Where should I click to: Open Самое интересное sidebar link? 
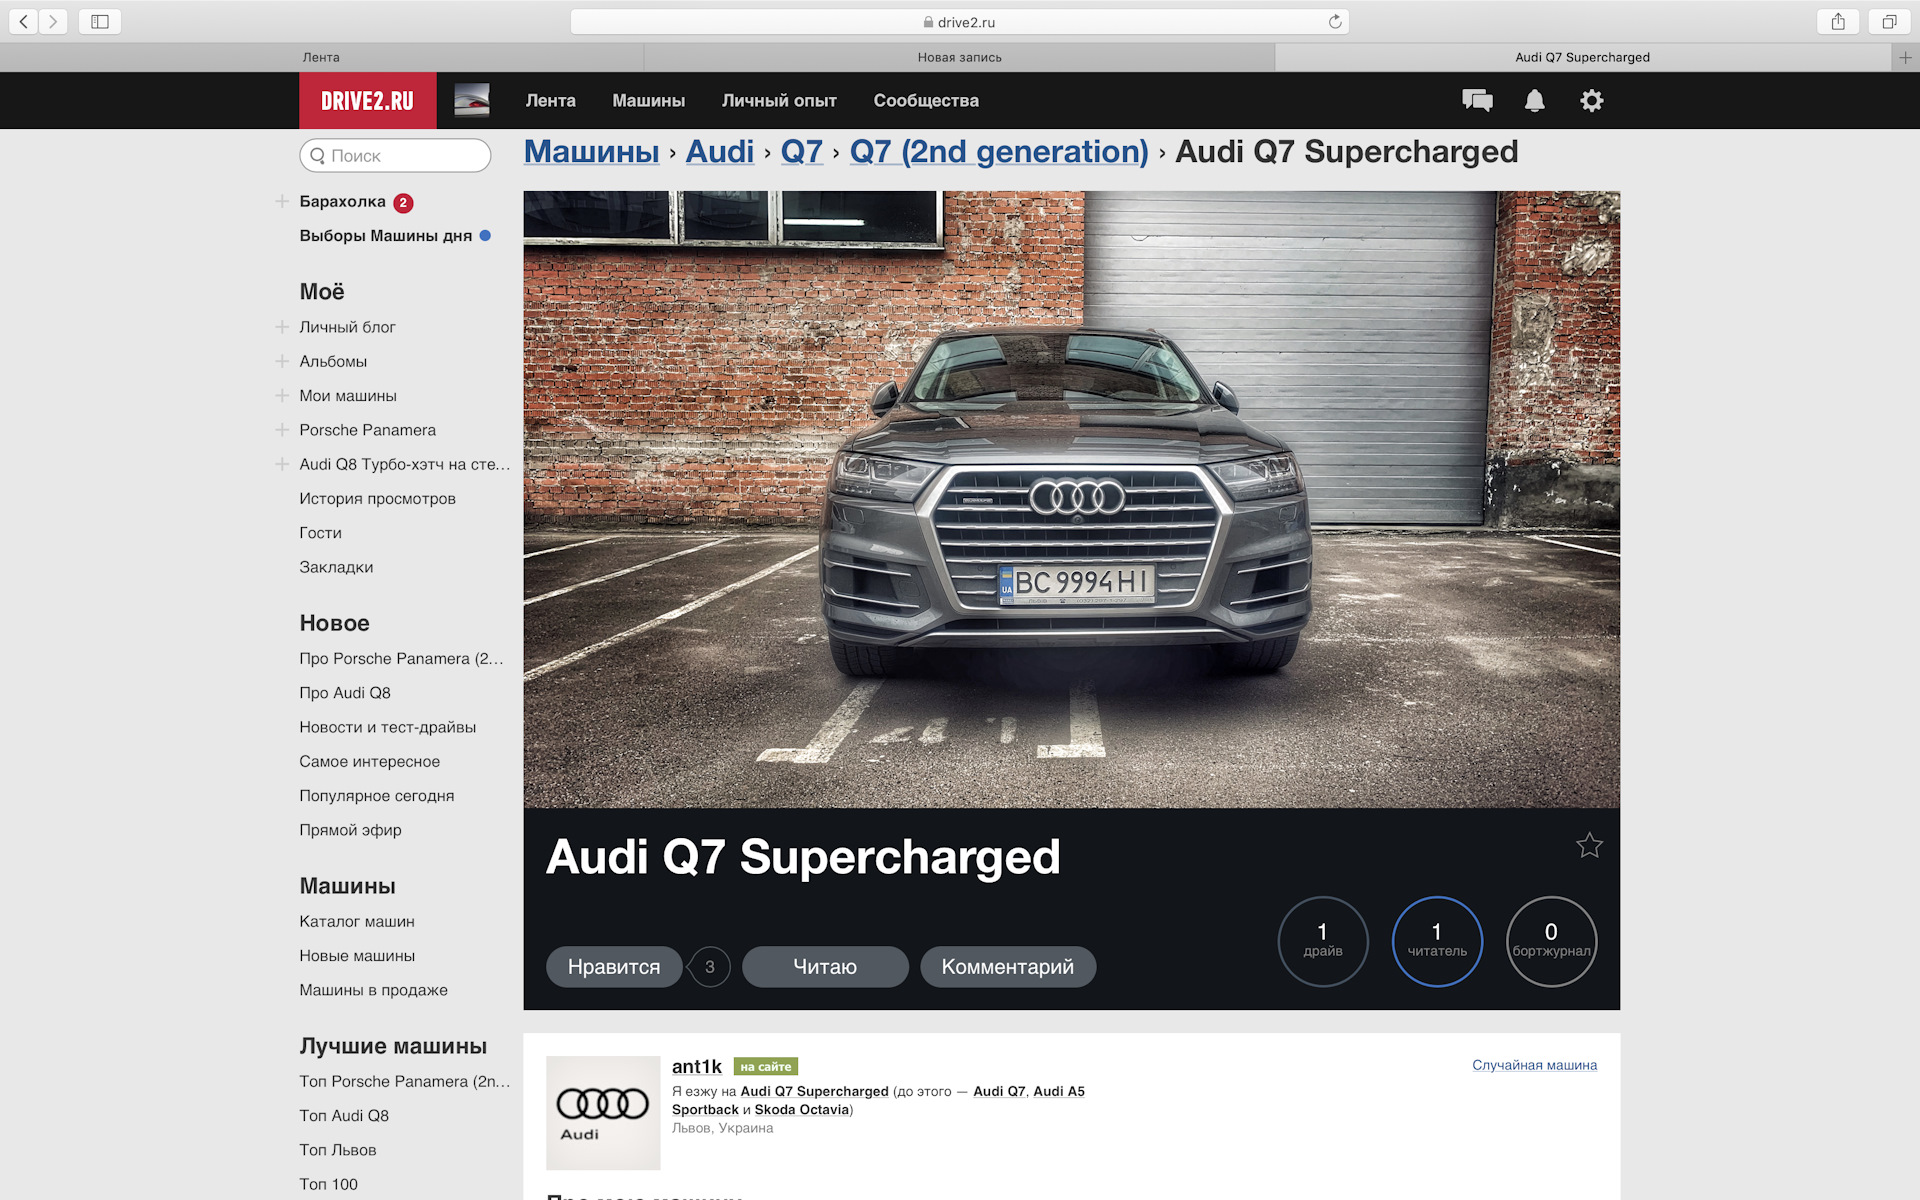(x=369, y=762)
